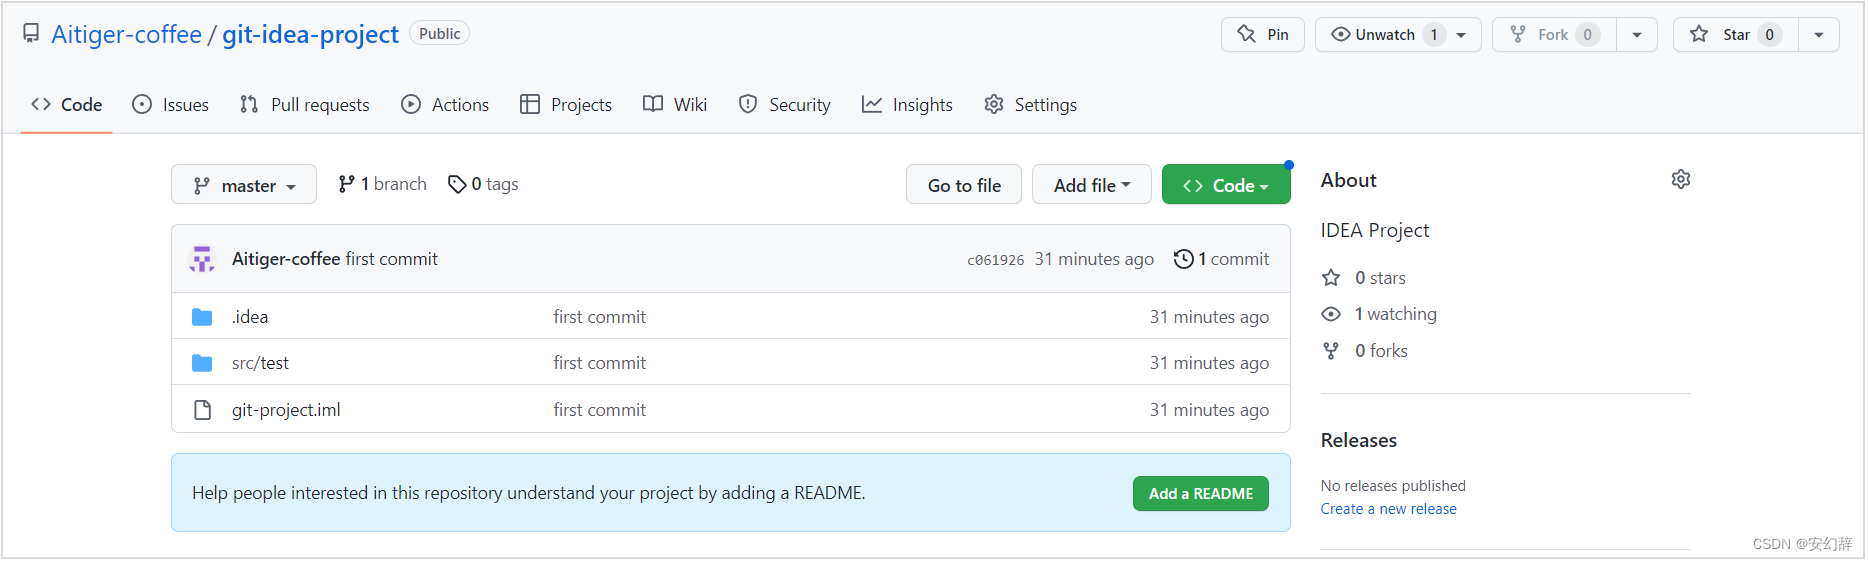Screen dimensions: 1868x561
Task: Click the Aitiger-coffee avatar in commit row
Action: [x=202, y=259]
